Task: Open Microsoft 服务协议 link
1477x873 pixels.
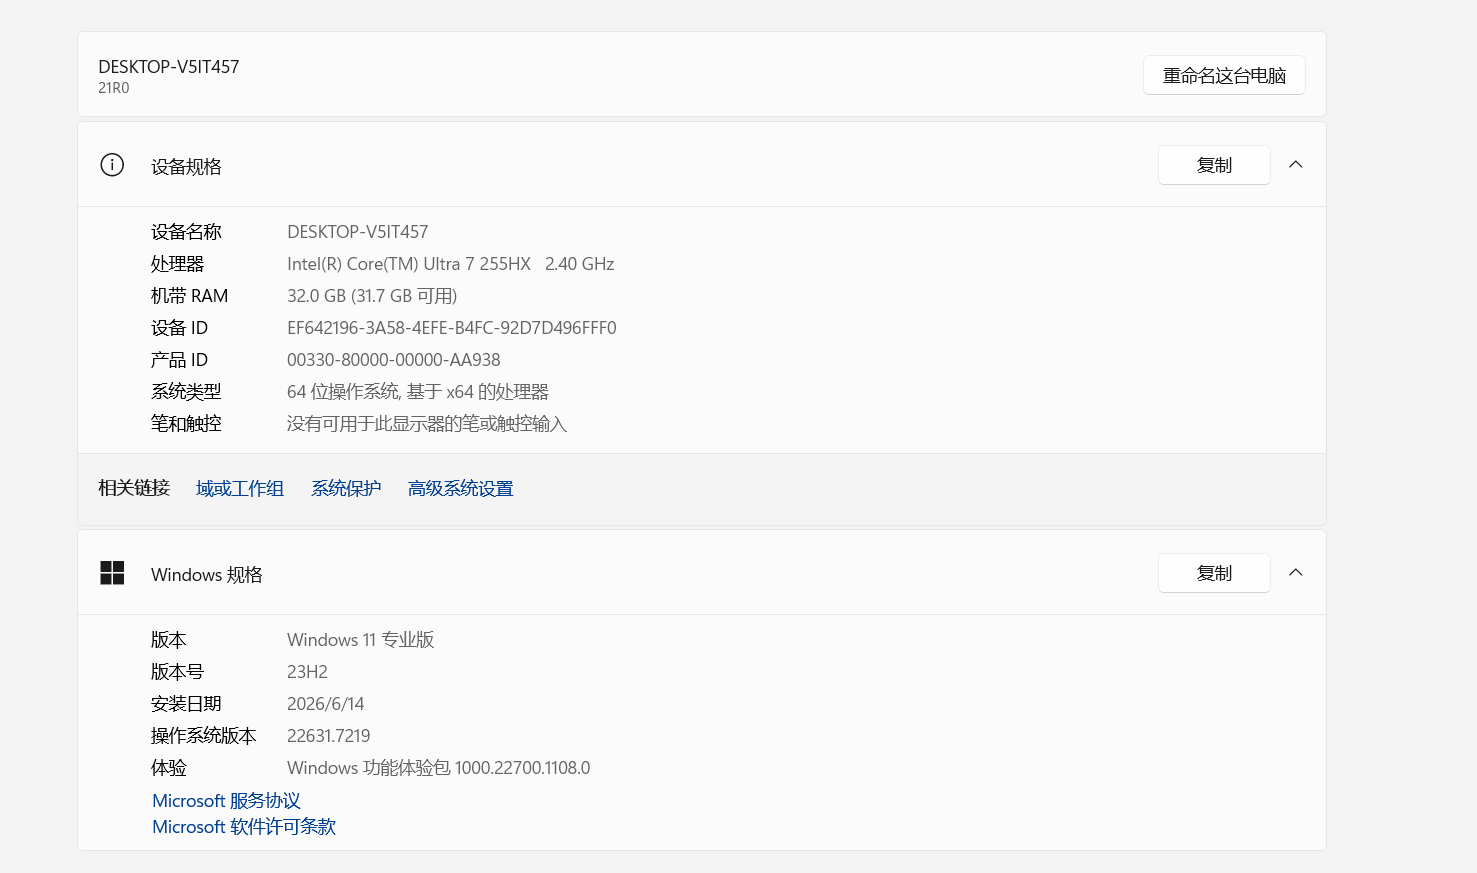Action: pyautogui.click(x=226, y=801)
